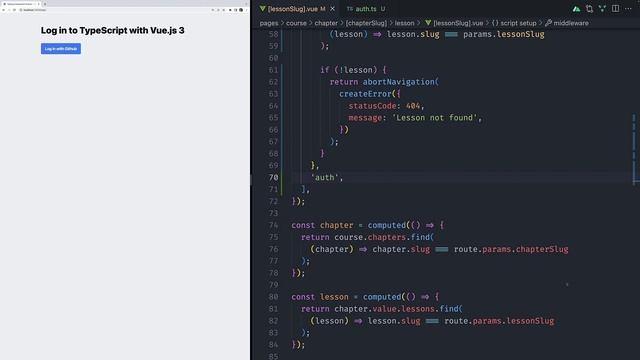Click 'lessonSlug' at end of line 82
Viewport: 640px width, 360px height.
[x=530, y=321]
